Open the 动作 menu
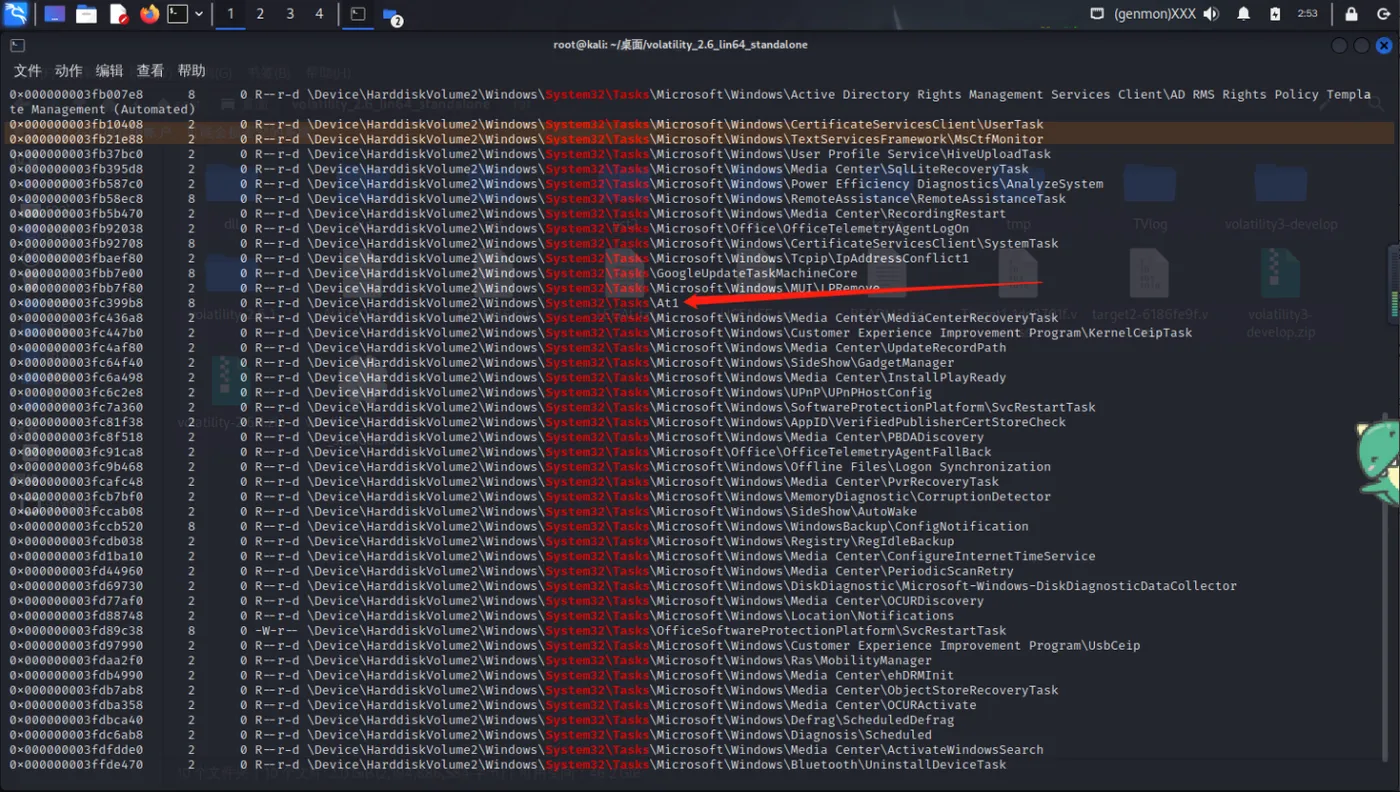The image size is (1400, 792). coord(68,71)
